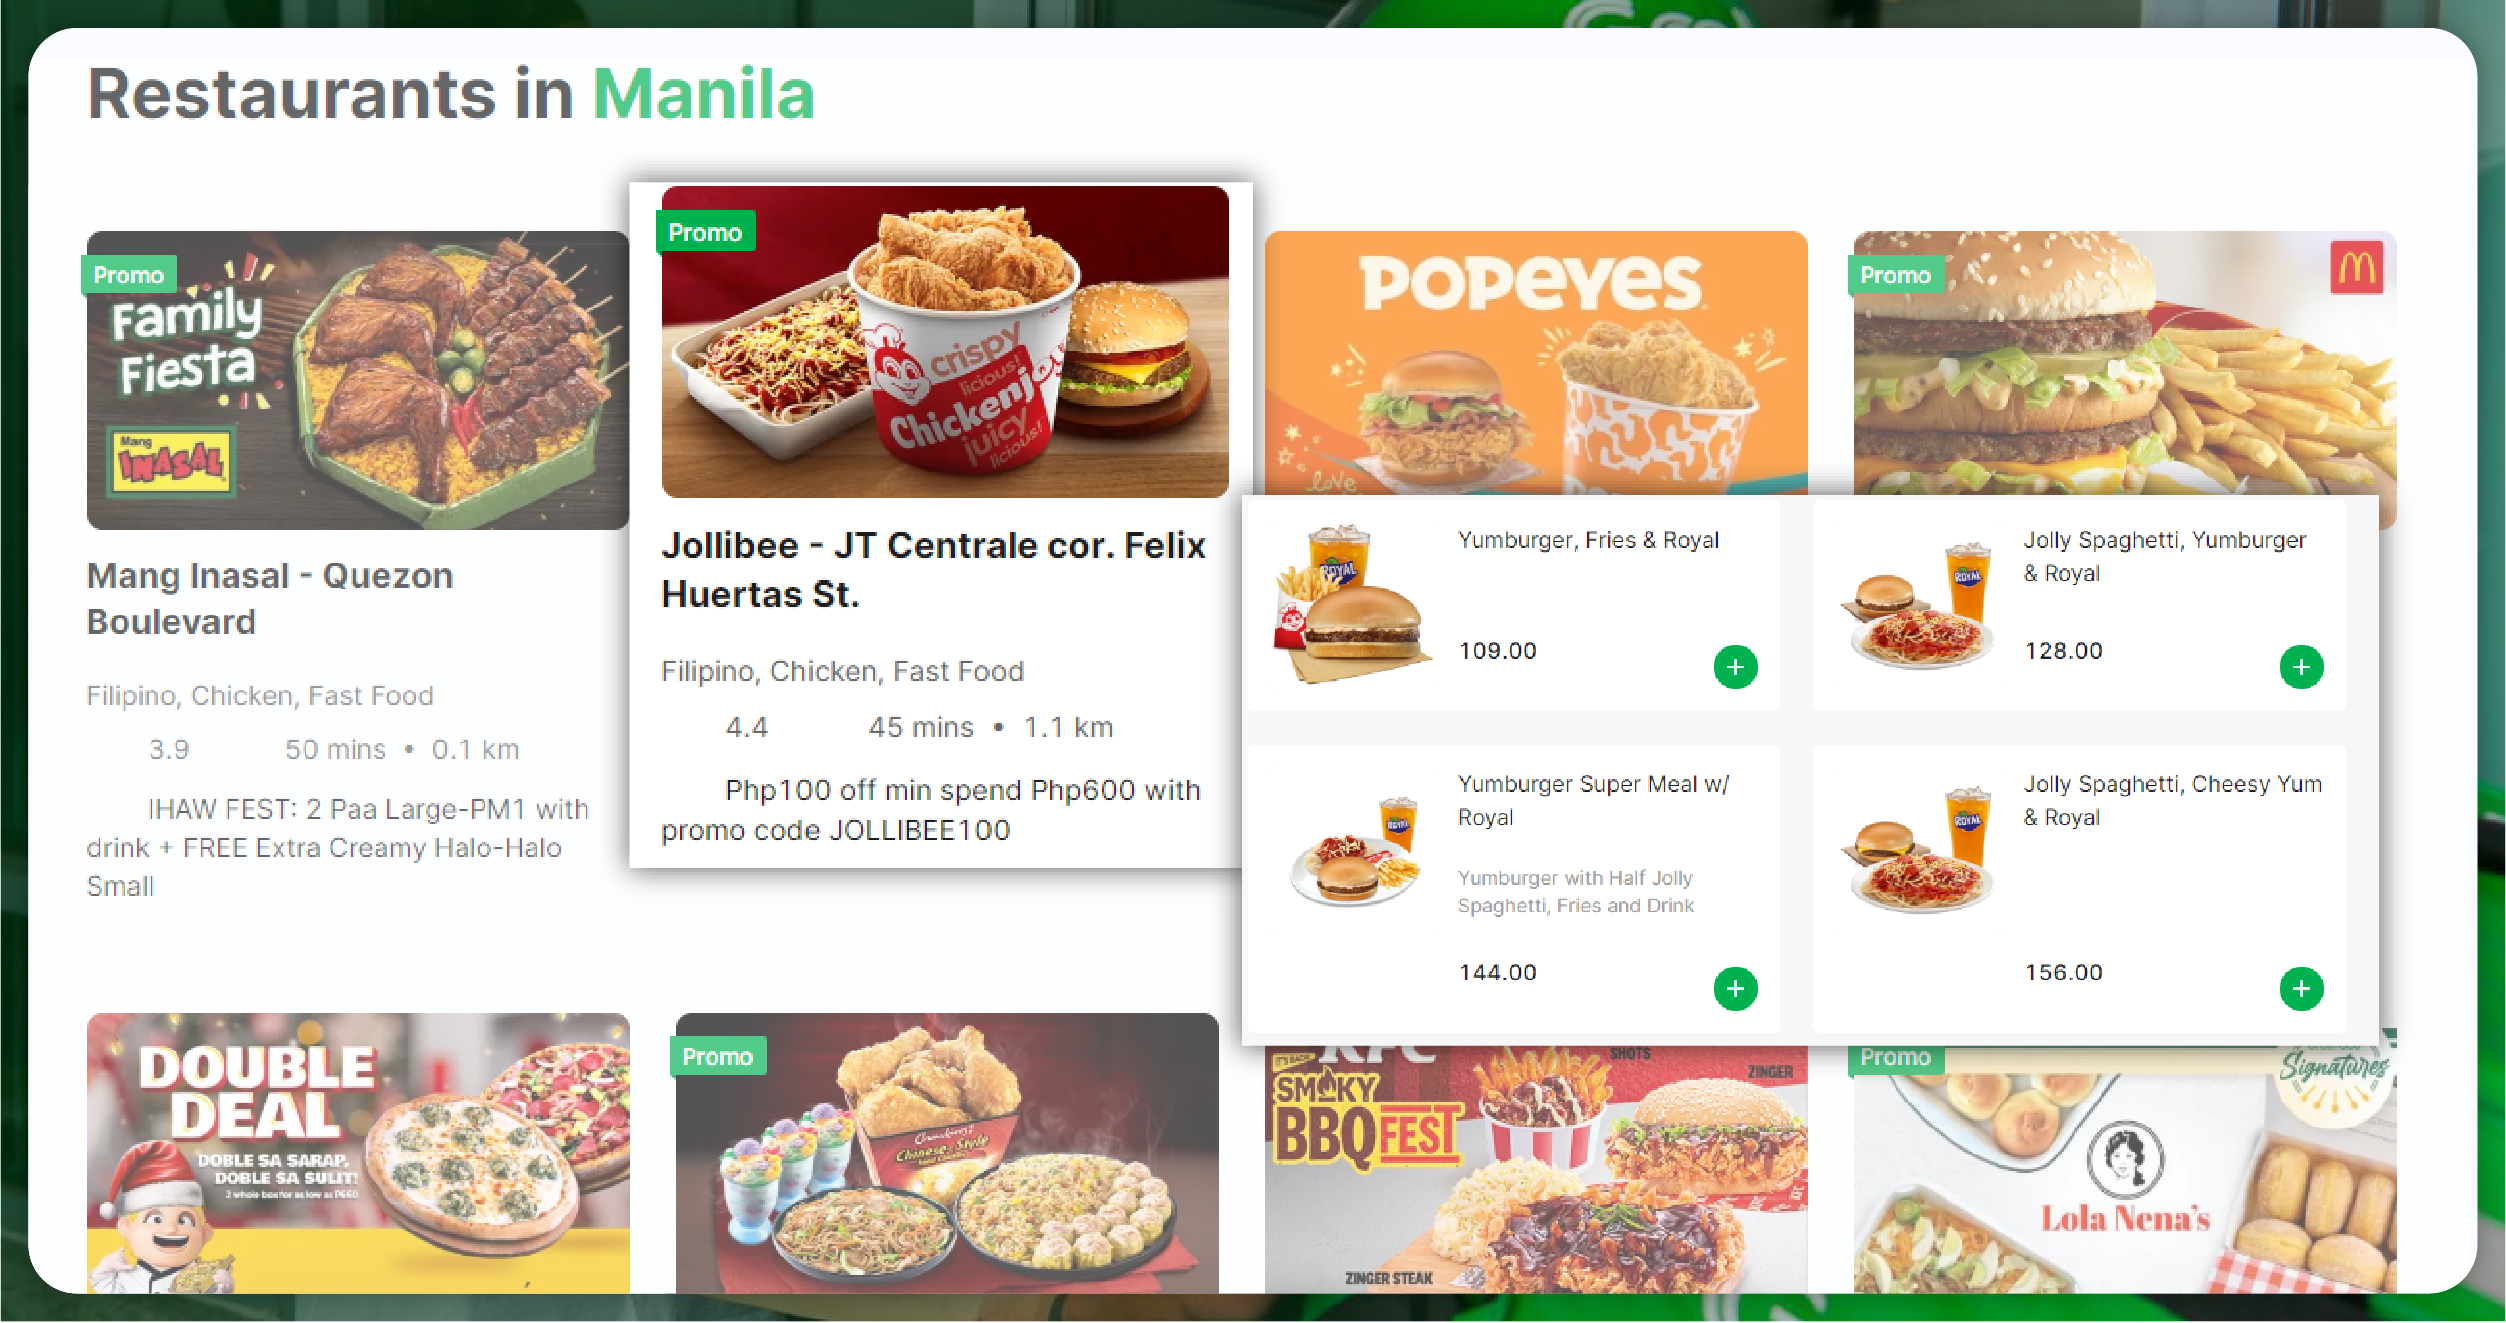This screenshot has width=2506, height=1323.
Task: Click the Promo badge on Jollibee card
Action: point(705,232)
